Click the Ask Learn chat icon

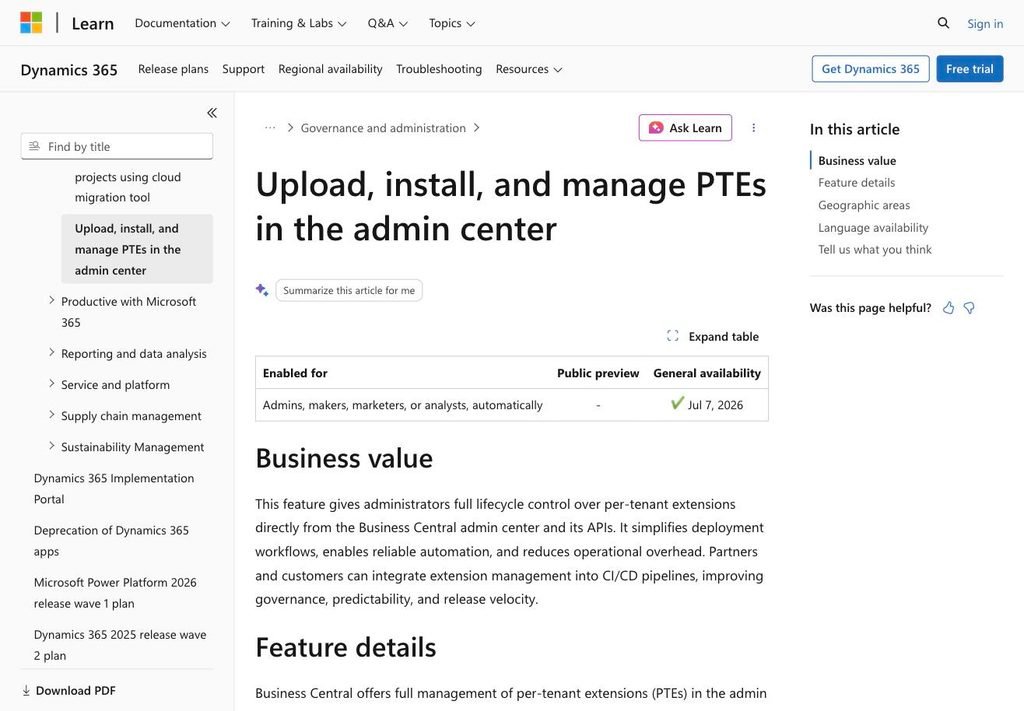point(656,128)
